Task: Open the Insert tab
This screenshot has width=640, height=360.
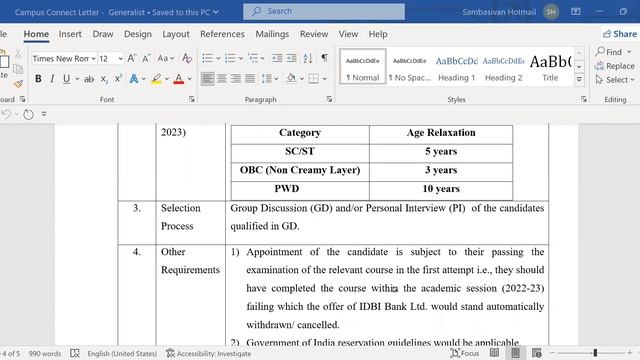Action: point(70,34)
